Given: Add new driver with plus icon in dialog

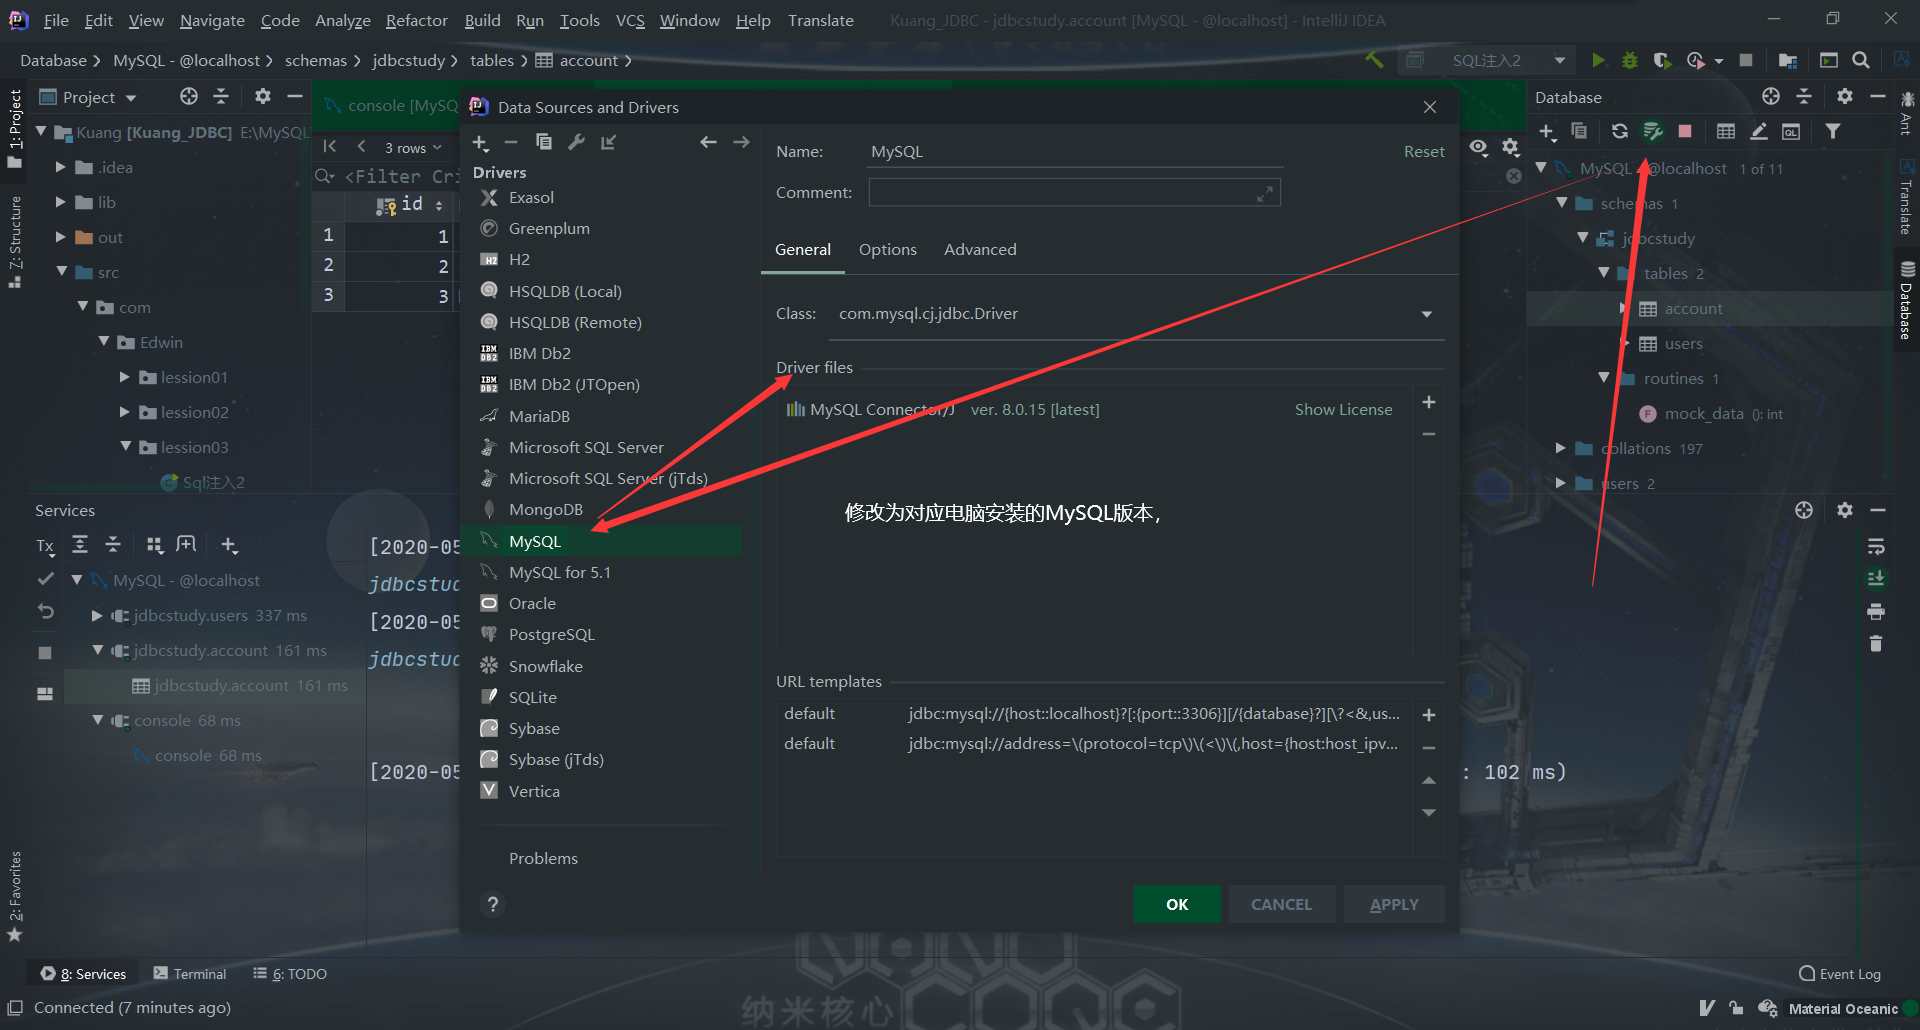Looking at the screenshot, I should (480, 143).
